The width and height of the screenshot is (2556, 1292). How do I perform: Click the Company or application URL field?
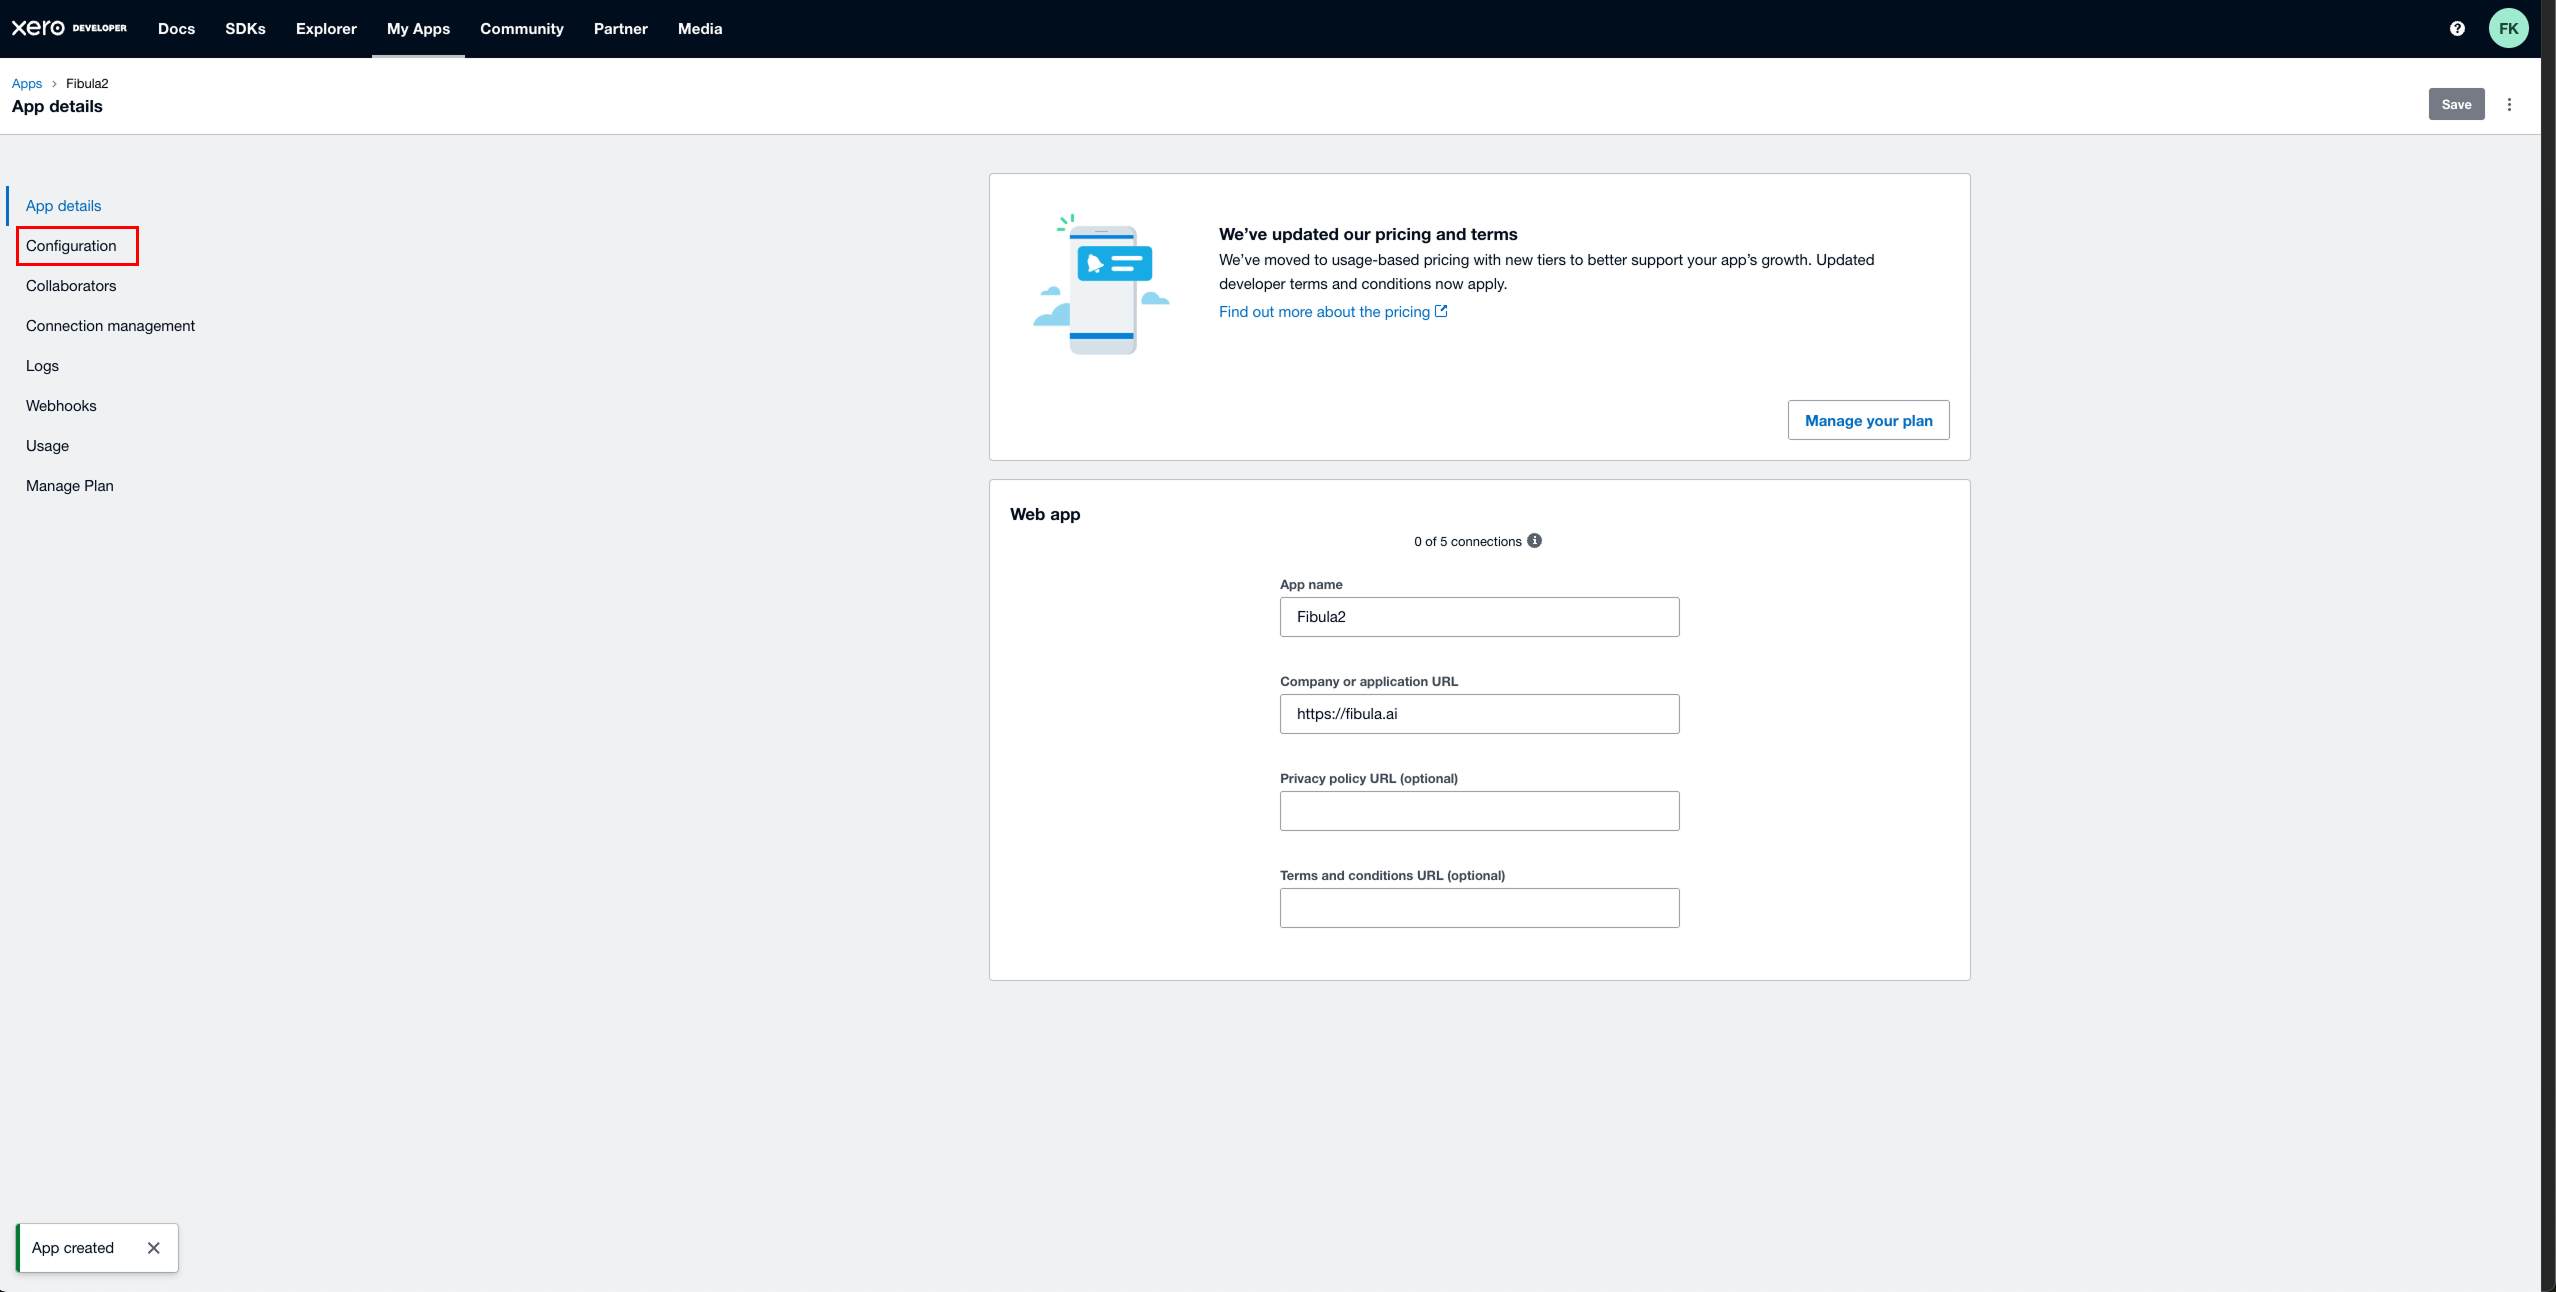pos(1479,714)
